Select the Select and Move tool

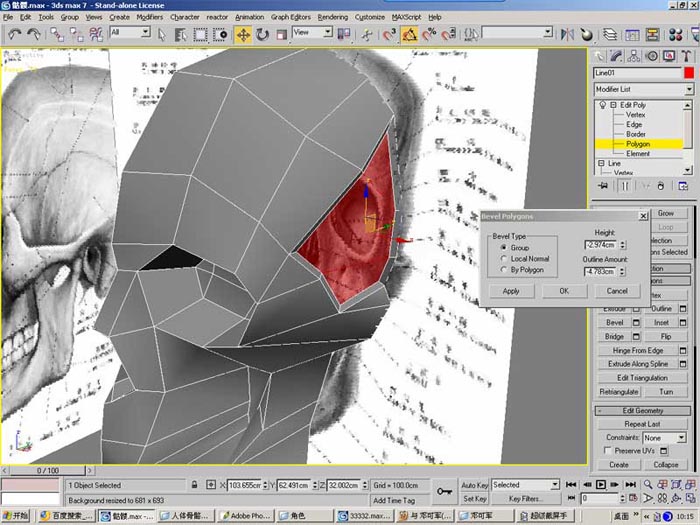click(x=243, y=34)
